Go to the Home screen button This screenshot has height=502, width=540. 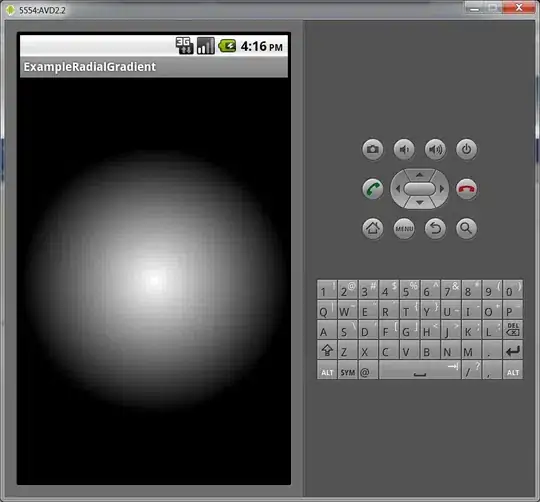point(373,228)
